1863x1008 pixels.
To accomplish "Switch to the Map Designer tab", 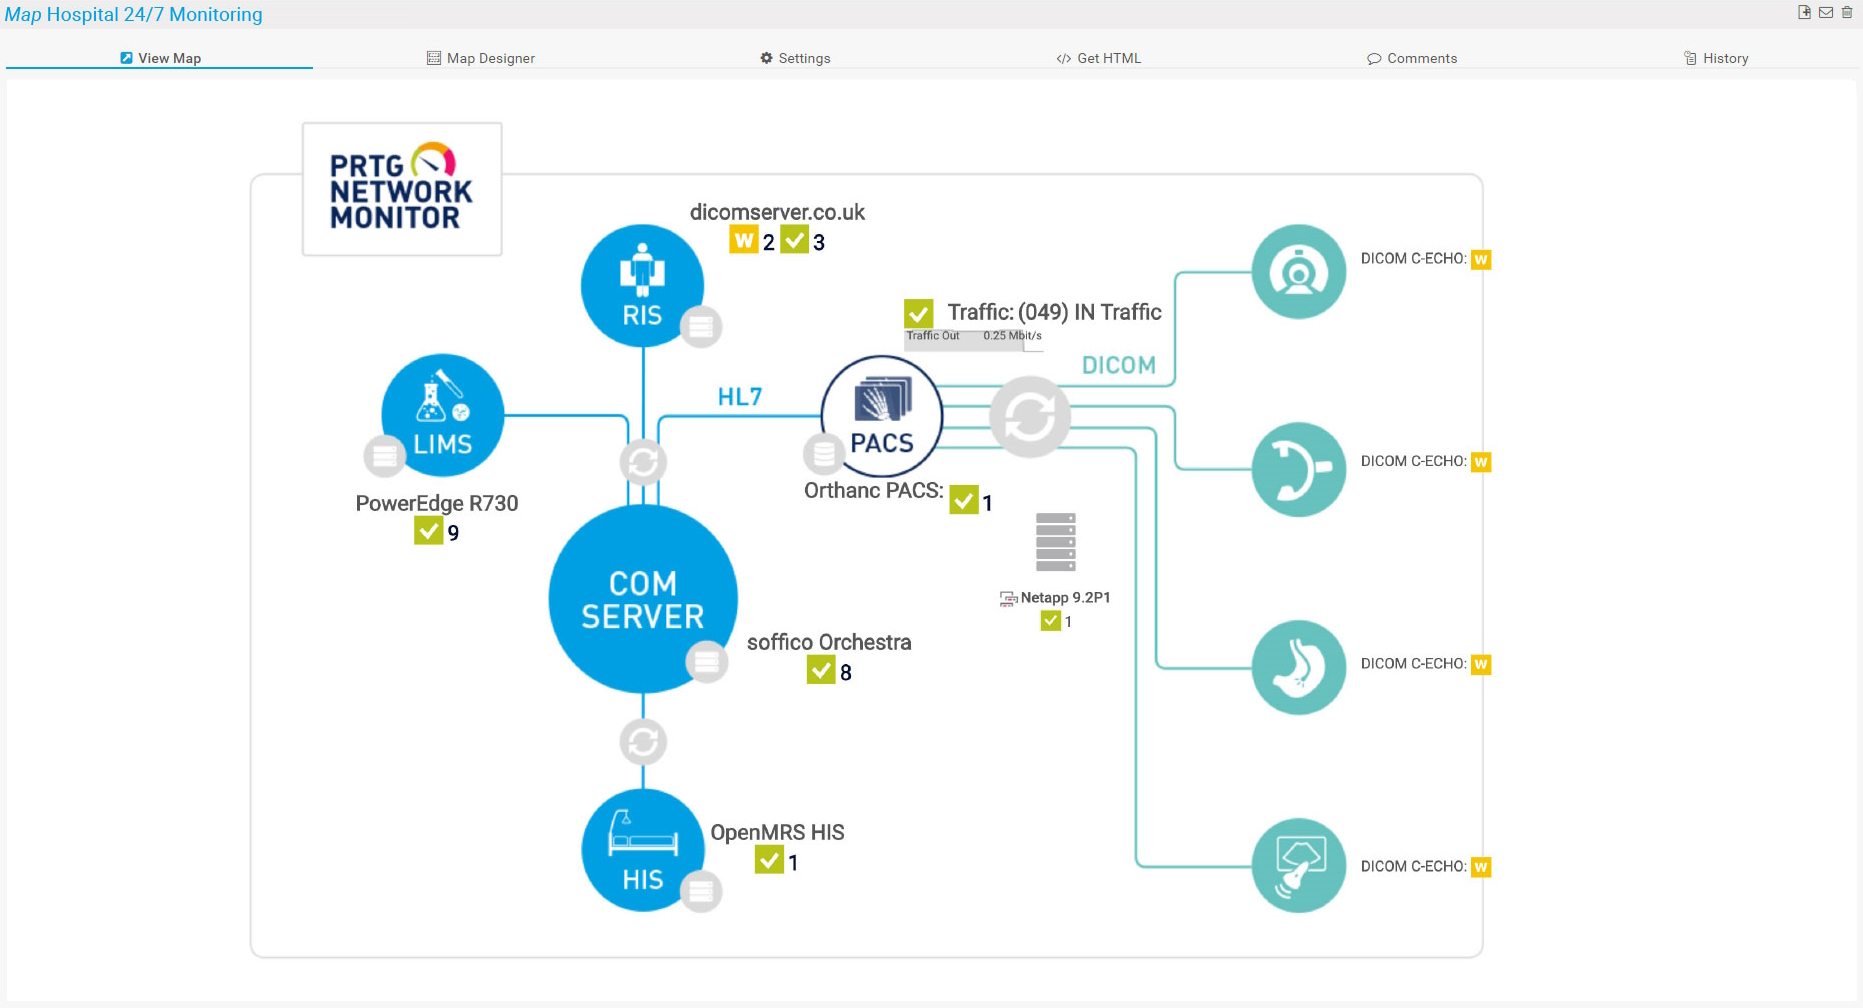I will pyautogui.click(x=481, y=58).
